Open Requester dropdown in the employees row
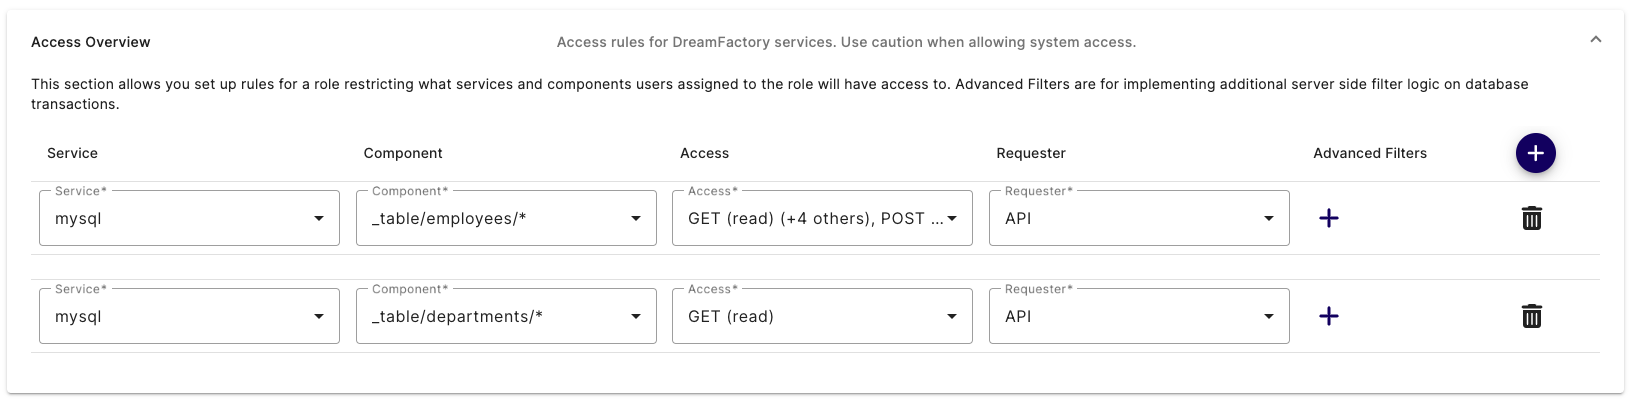The height and width of the screenshot is (403, 1636). click(1139, 218)
